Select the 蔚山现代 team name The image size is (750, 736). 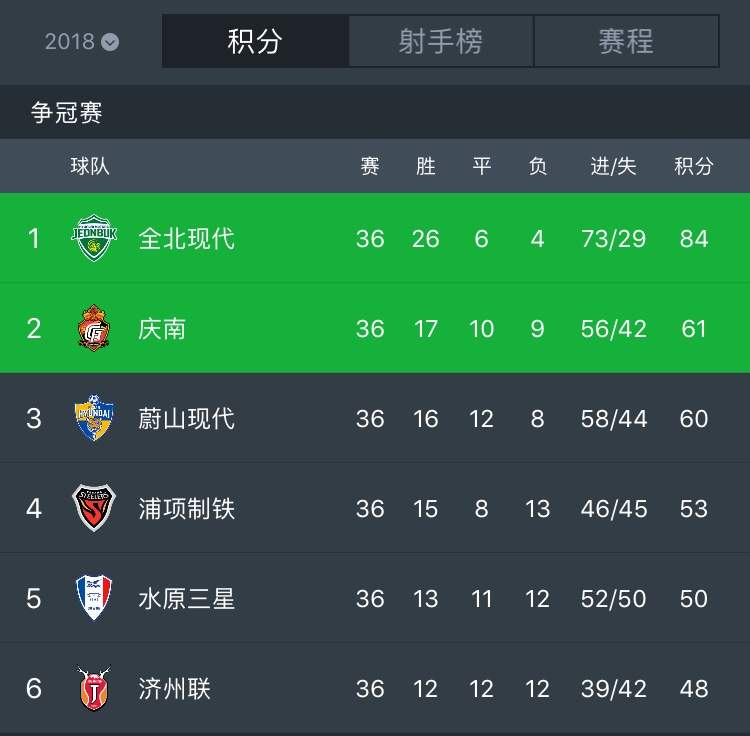[187, 419]
